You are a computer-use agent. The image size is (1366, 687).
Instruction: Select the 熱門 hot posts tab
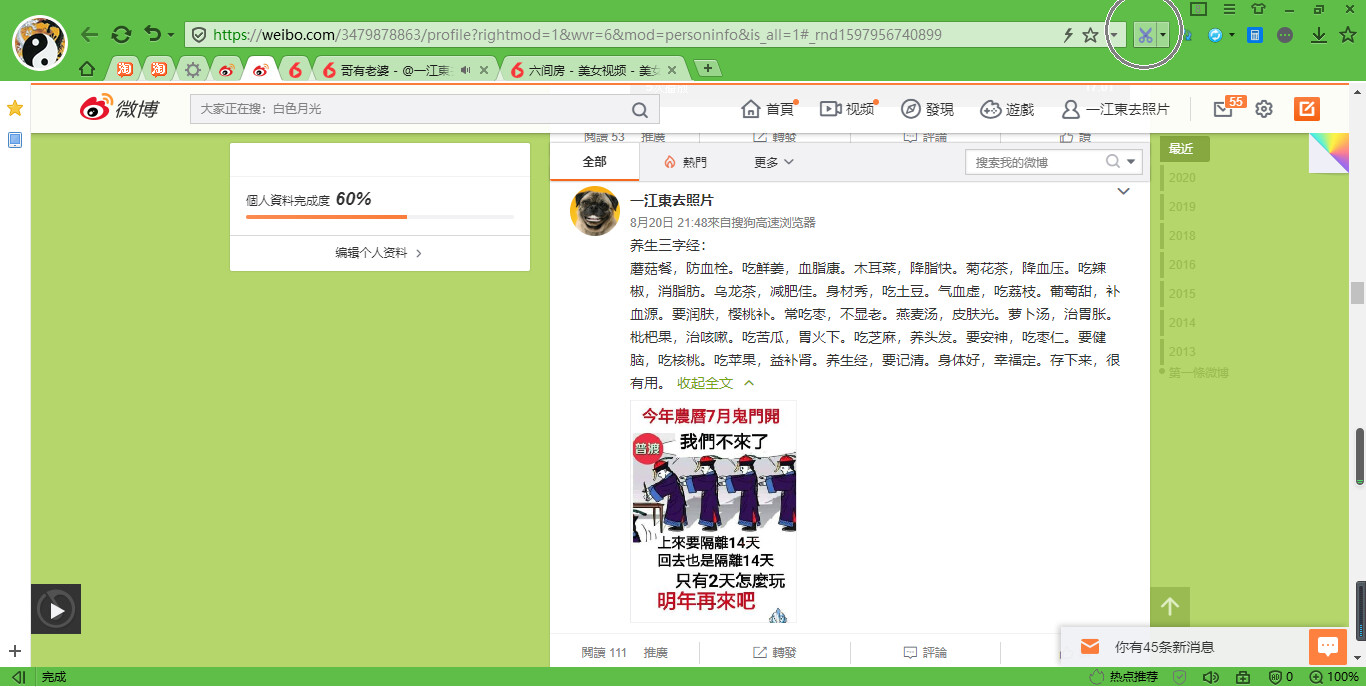pyautogui.click(x=685, y=162)
